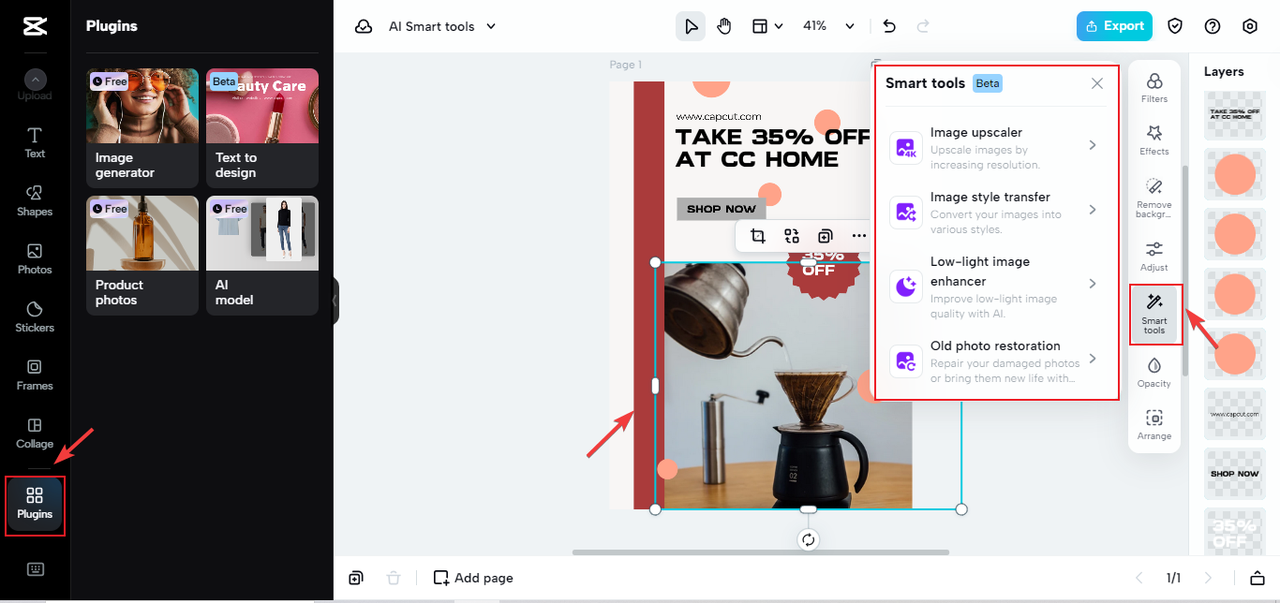The image size is (1280, 603).
Task: Open Filters in right toolbar
Action: click(x=1154, y=88)
